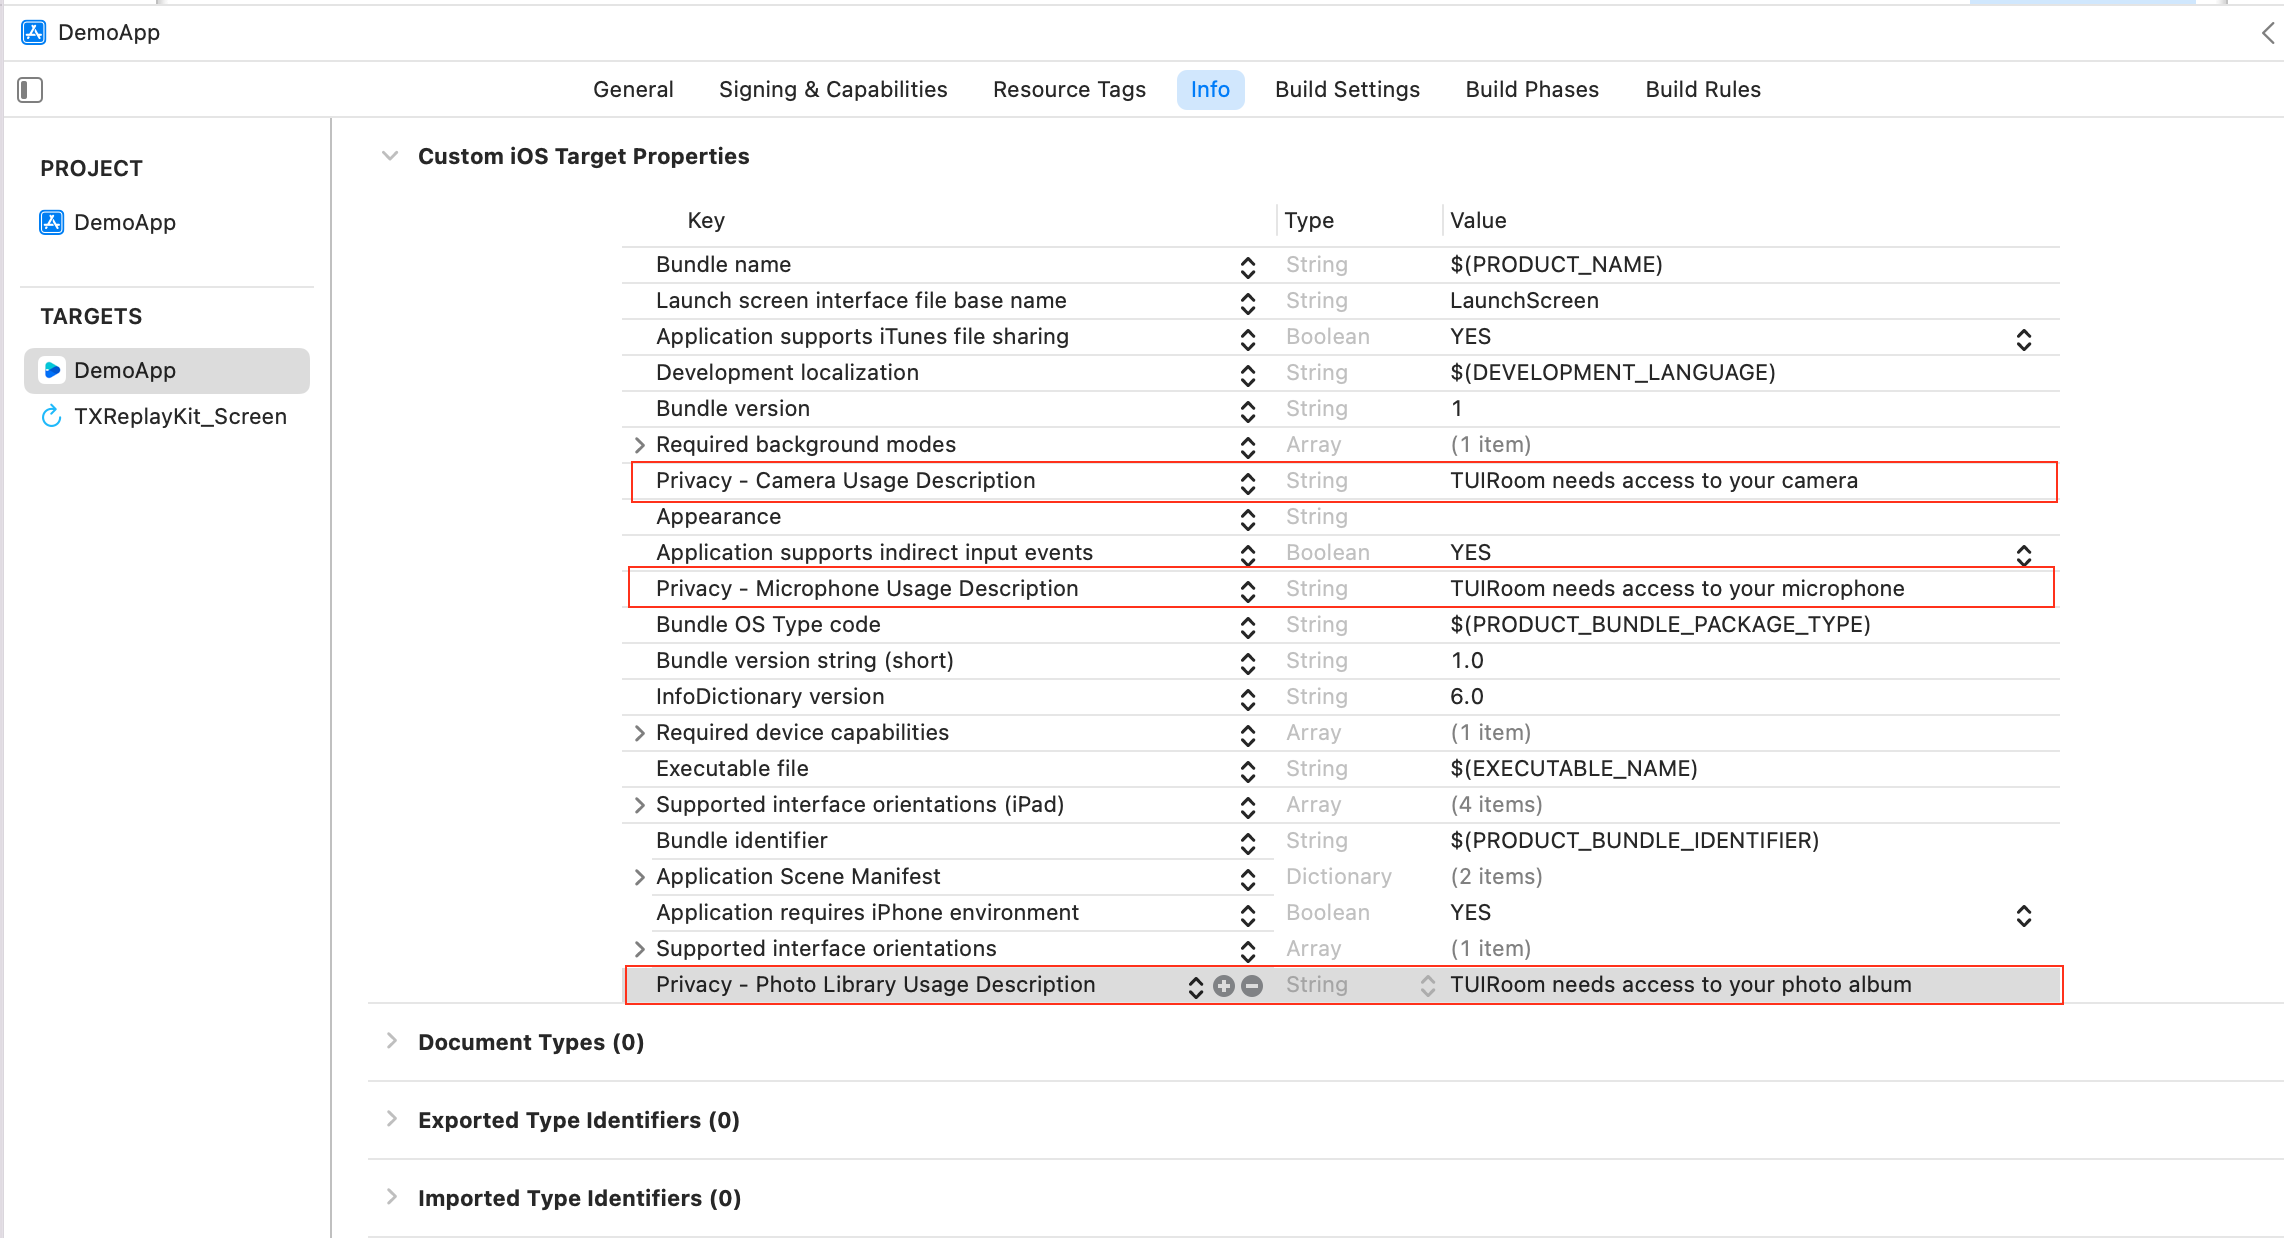Toggle the sidebar panel icon
This screenshot has height=1238, width=2284.
pyautogui.click(x=30, y=90)
